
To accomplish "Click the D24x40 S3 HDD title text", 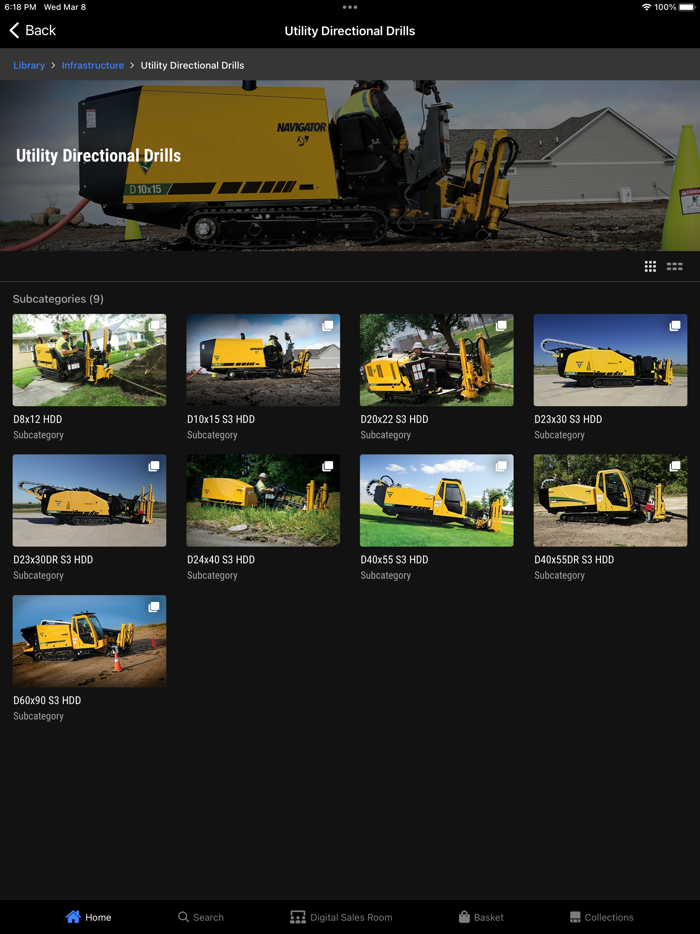I will 221,560.
